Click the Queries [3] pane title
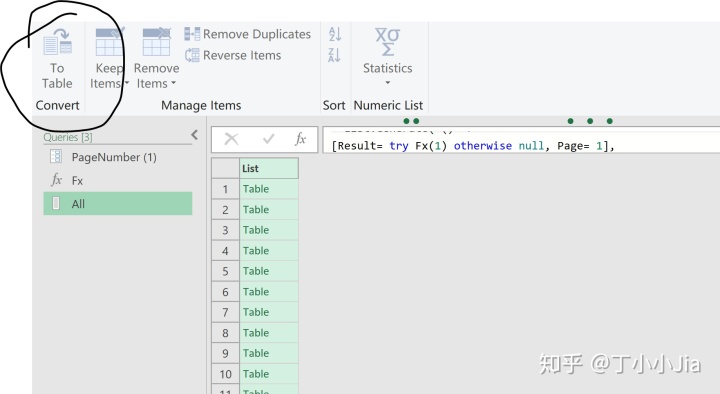The image size is (720, 394). pyautogui.click(x=68, y=137)
